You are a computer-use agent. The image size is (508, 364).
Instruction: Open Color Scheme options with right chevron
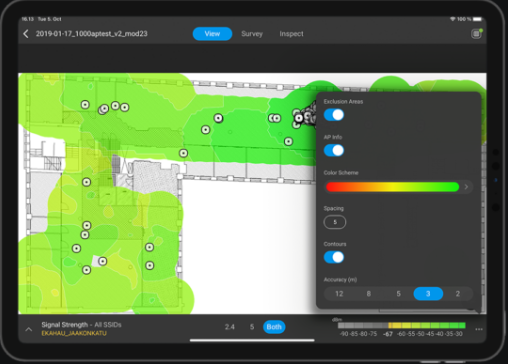(x=466, y=187)
